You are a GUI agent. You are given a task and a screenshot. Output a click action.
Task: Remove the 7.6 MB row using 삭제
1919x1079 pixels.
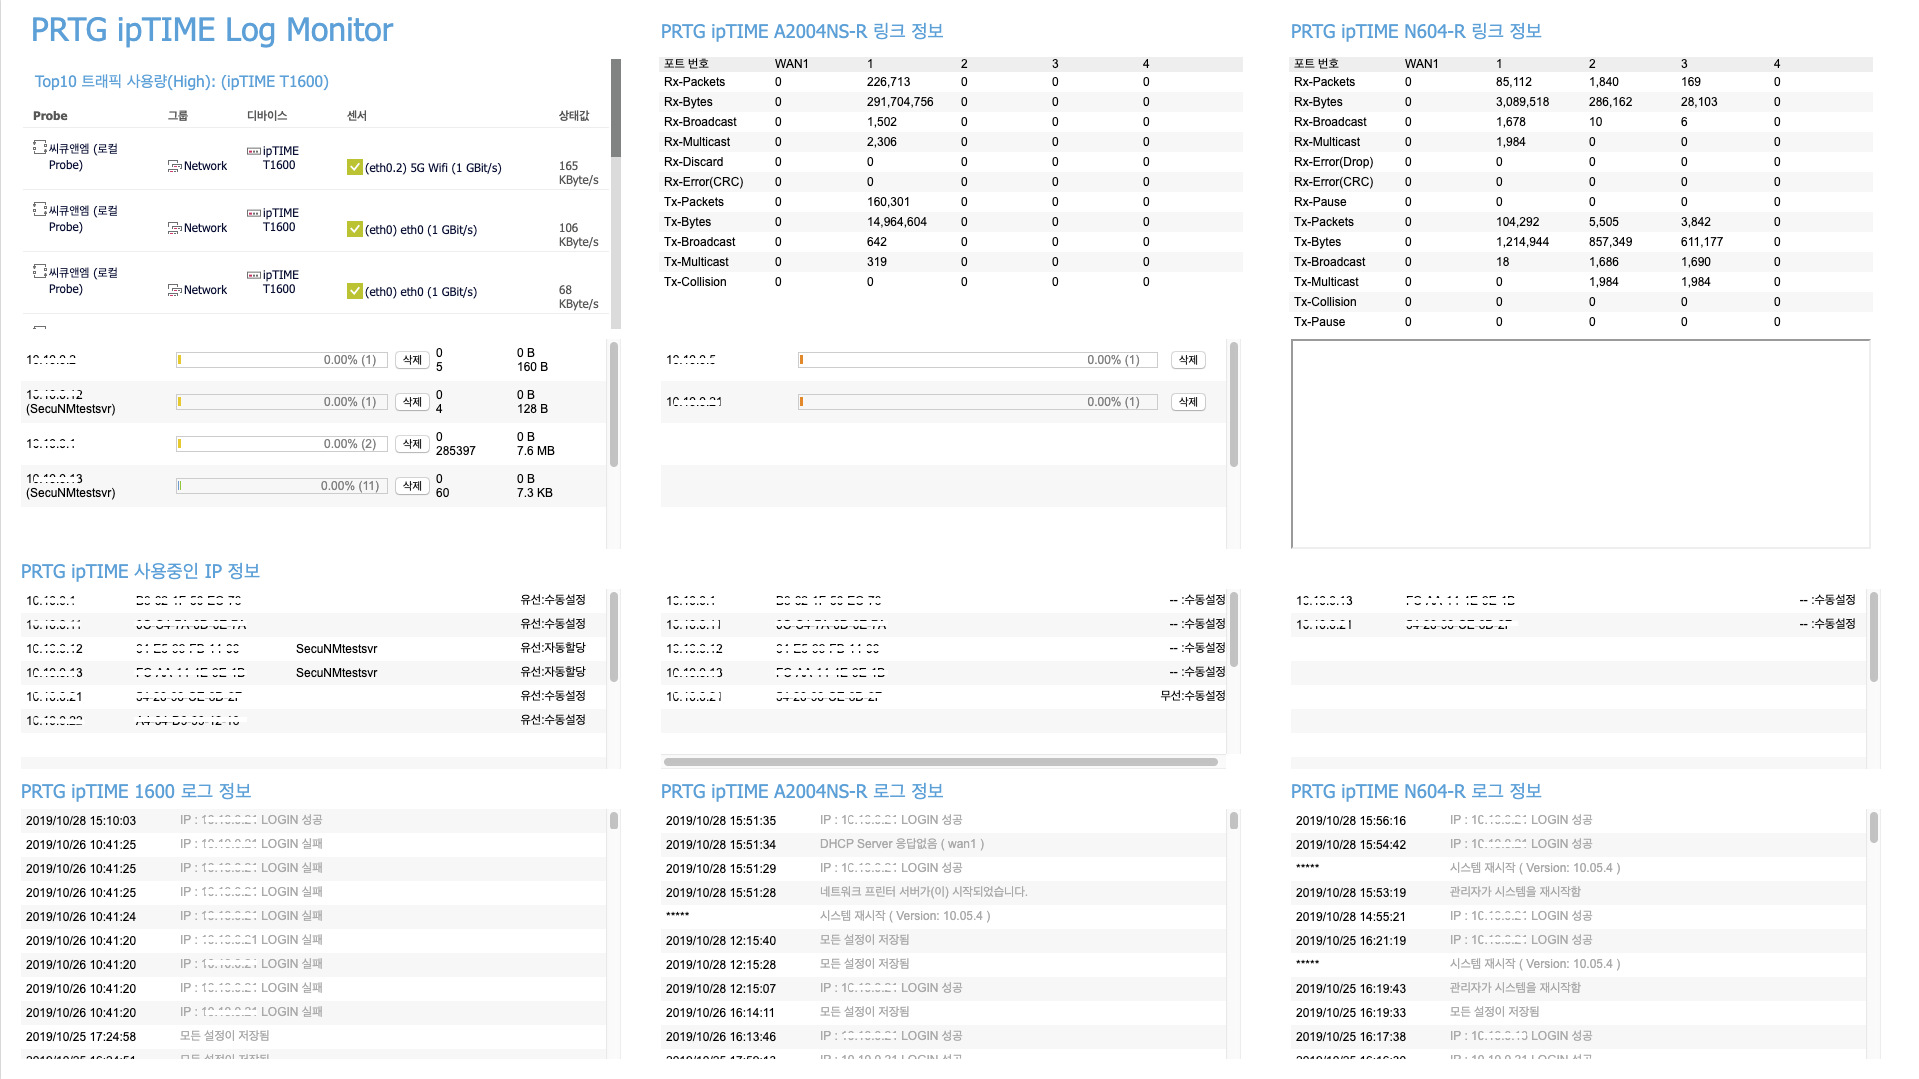click(x=412, y=444)
